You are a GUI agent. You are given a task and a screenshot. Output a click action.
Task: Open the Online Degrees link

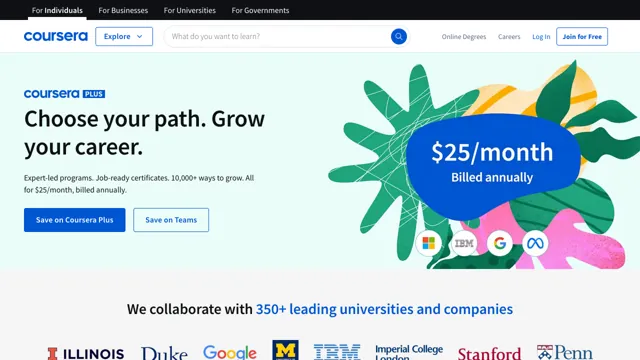pos(464,37)
